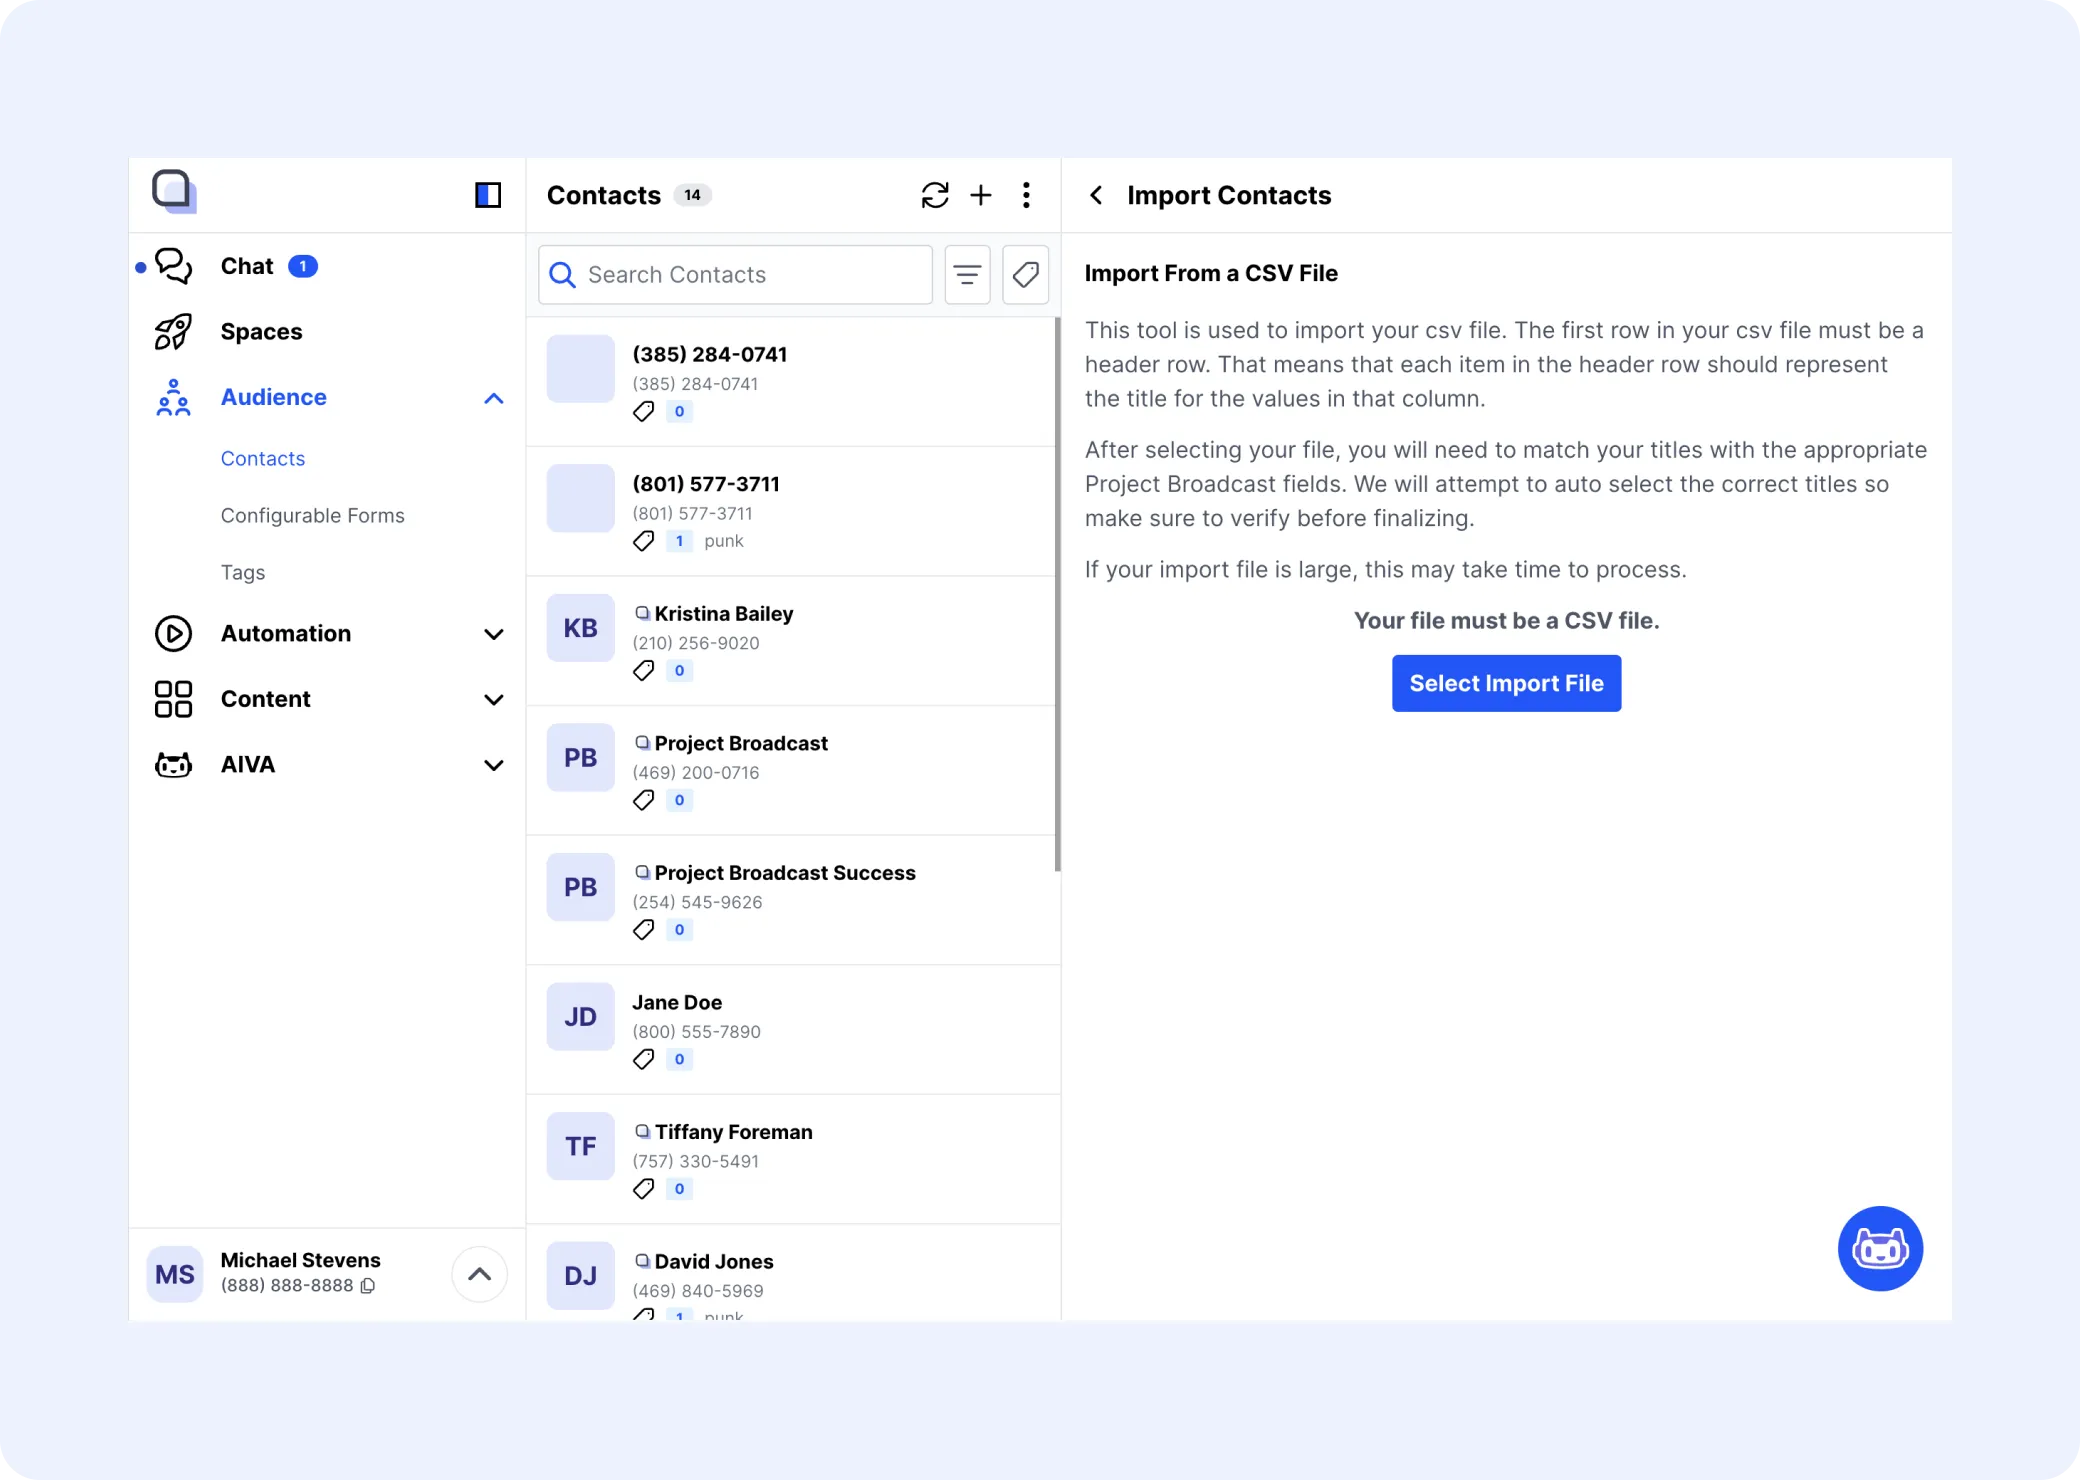
Task: Toggle the sidebar collapse panel icon
Action: pyautogui.click(x=488, y=195)
